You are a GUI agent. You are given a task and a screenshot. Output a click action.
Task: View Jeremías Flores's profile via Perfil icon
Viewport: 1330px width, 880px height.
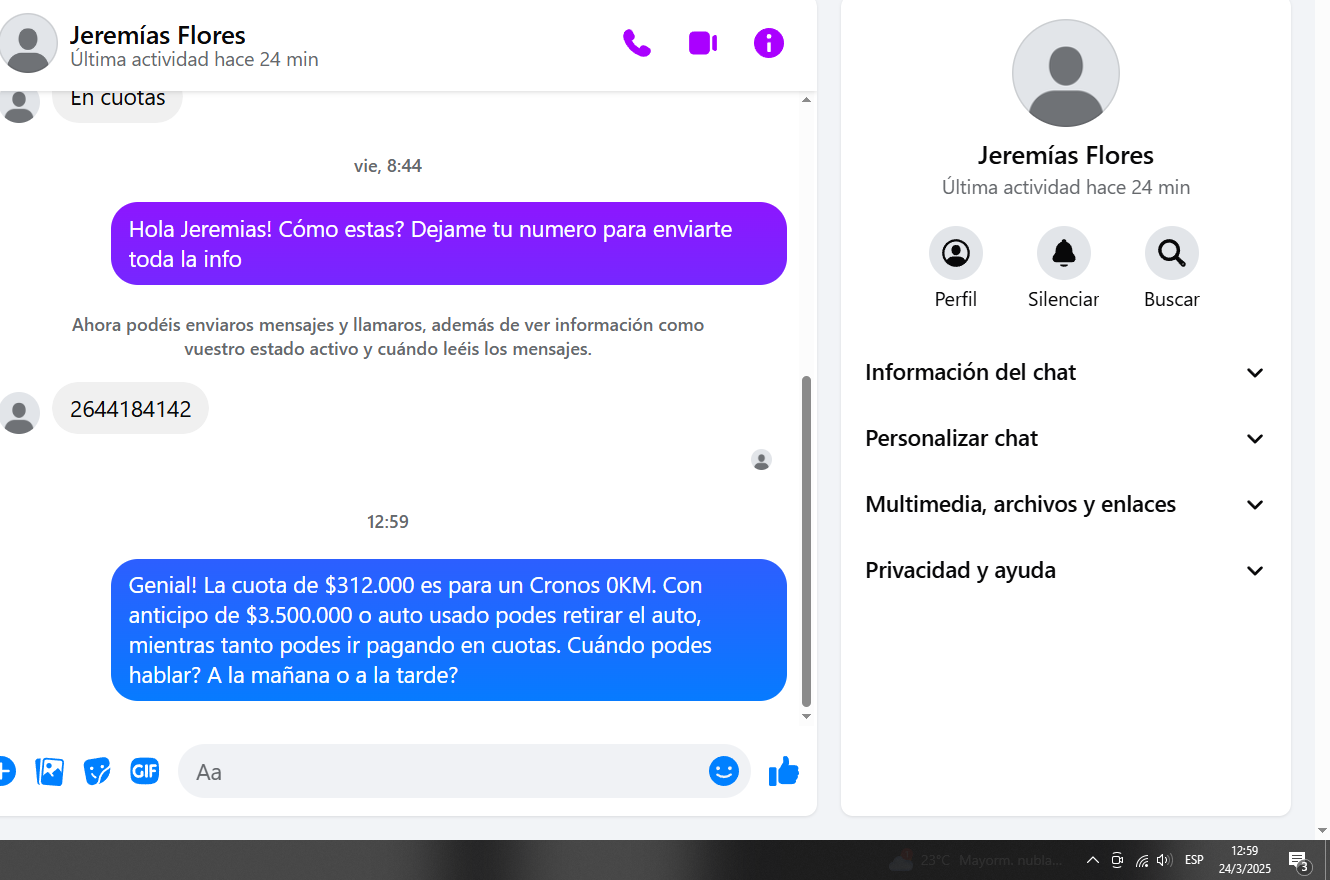(x=956, y=253)
